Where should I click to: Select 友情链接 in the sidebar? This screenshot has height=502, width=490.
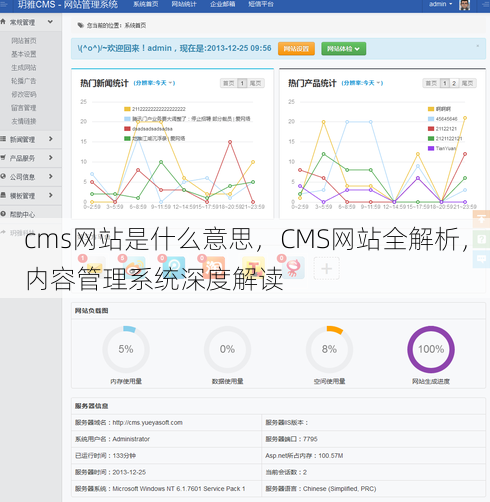click(24, 121)
